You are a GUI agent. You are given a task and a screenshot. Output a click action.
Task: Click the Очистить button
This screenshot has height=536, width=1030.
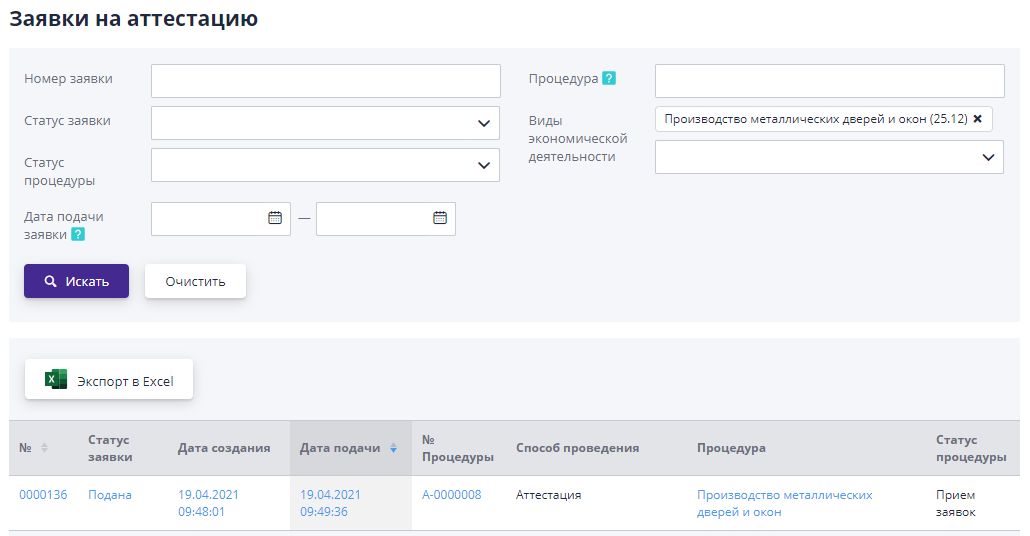[x=195, y=281]
